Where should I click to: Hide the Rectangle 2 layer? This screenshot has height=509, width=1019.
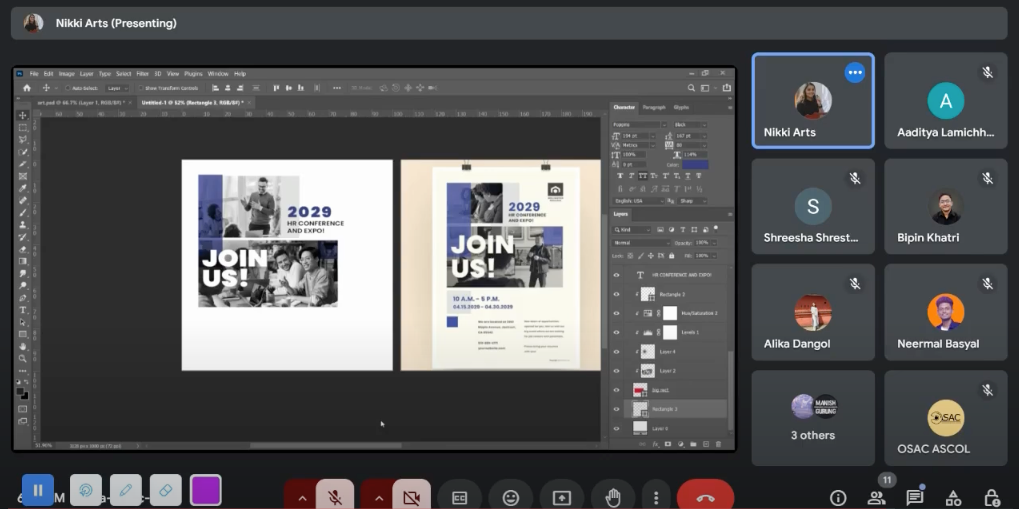pos(617,294)
